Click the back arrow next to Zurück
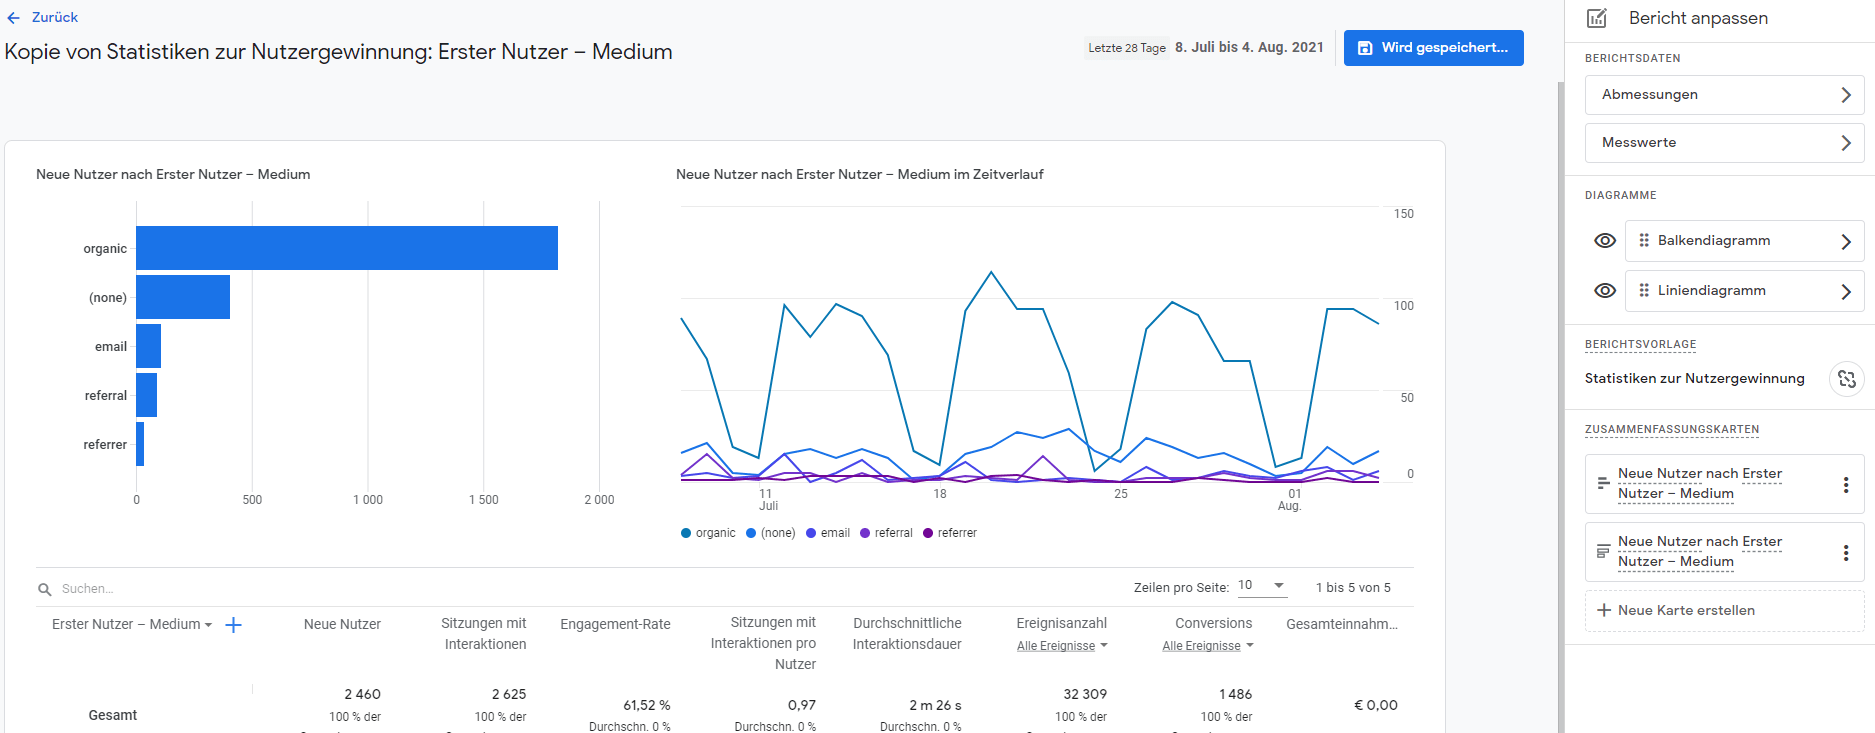 [x=13, y=18]
